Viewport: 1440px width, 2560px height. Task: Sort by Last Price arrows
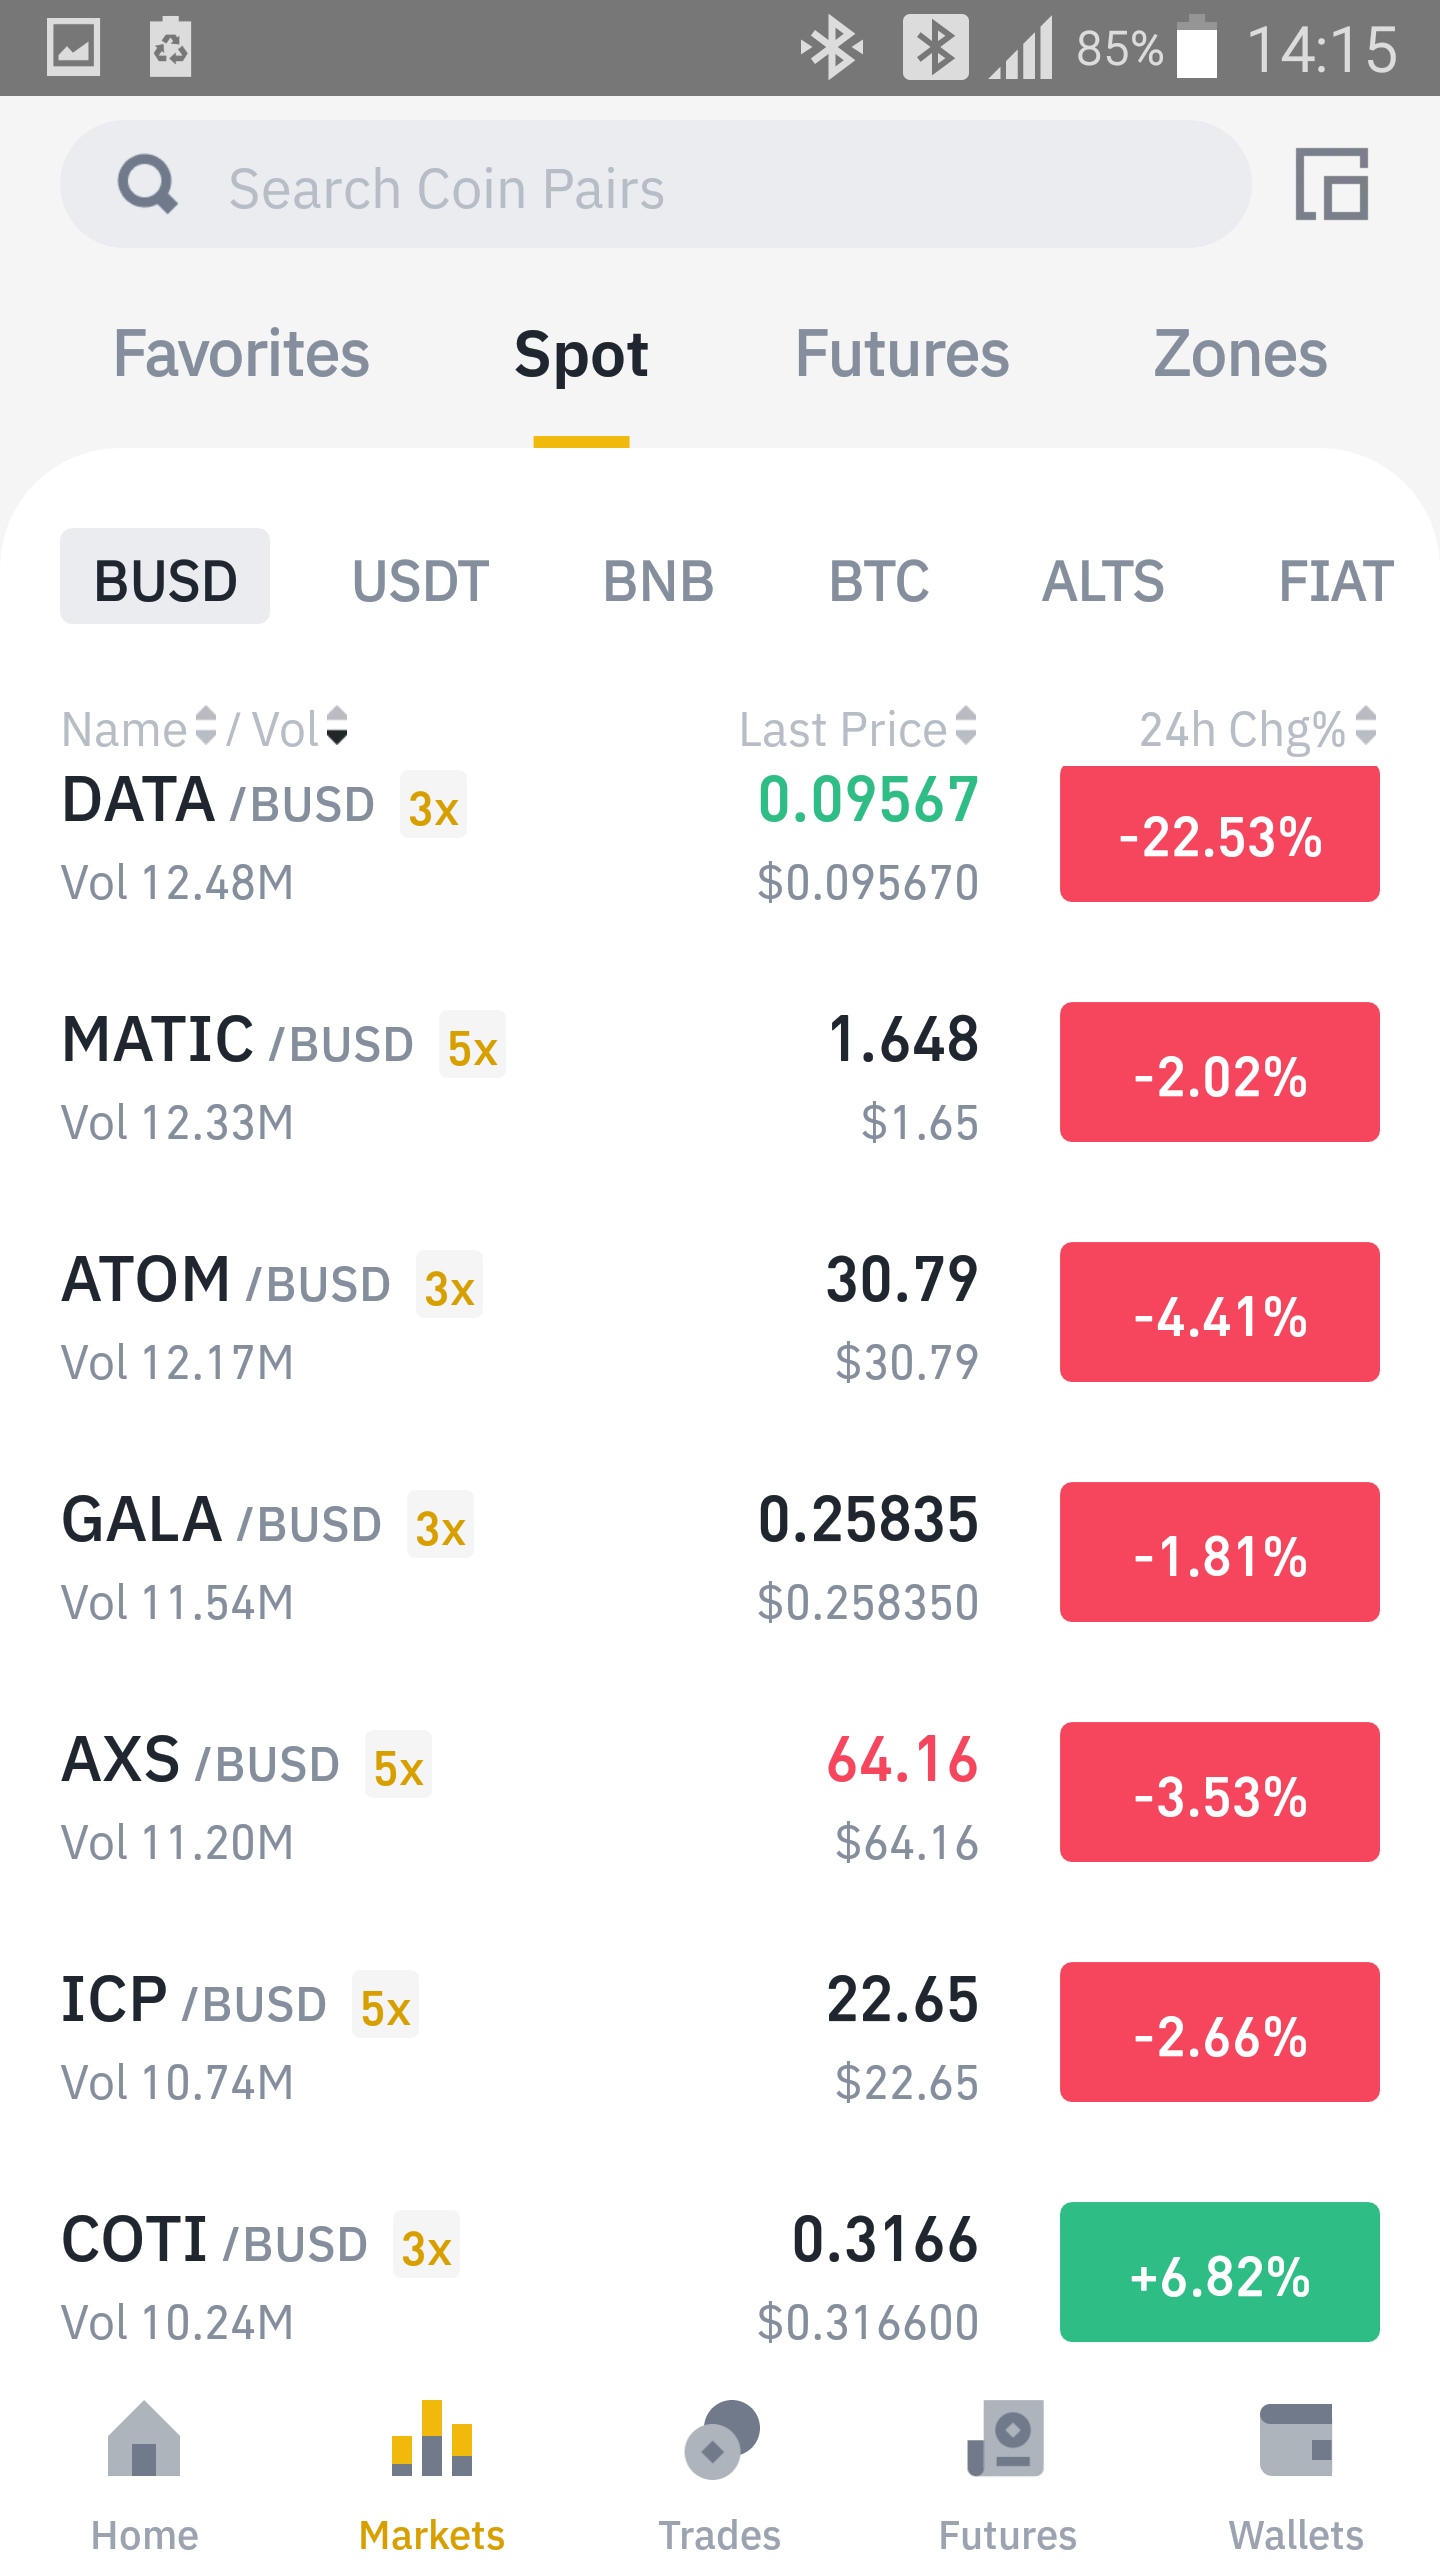coord(965,726)
